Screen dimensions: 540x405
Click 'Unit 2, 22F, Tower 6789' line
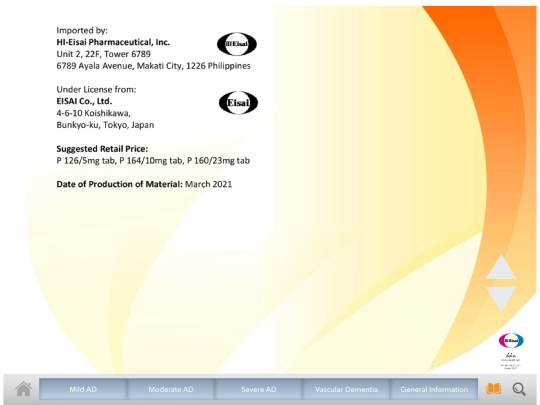(103, 54)
